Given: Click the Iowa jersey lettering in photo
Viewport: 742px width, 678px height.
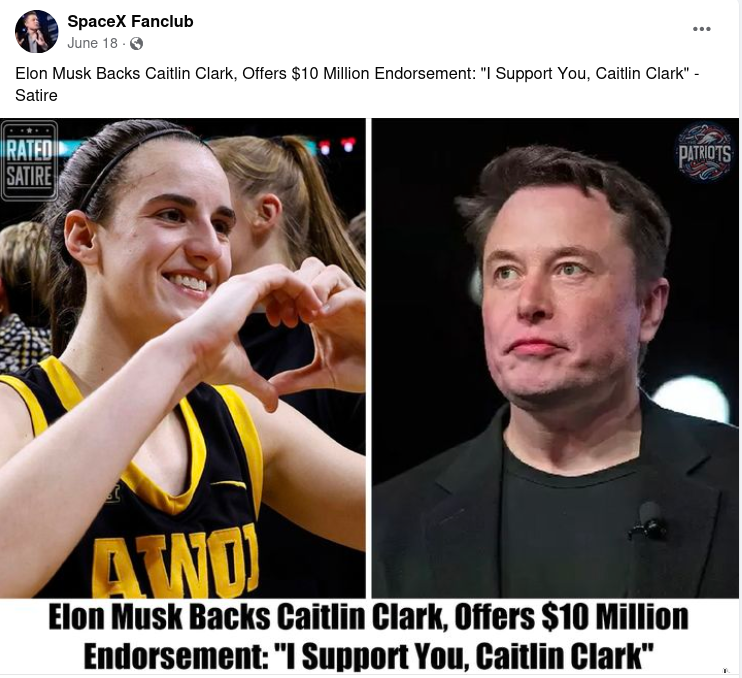Looking at the screenshot, I should pyautogui.click(x=176, y=560).
